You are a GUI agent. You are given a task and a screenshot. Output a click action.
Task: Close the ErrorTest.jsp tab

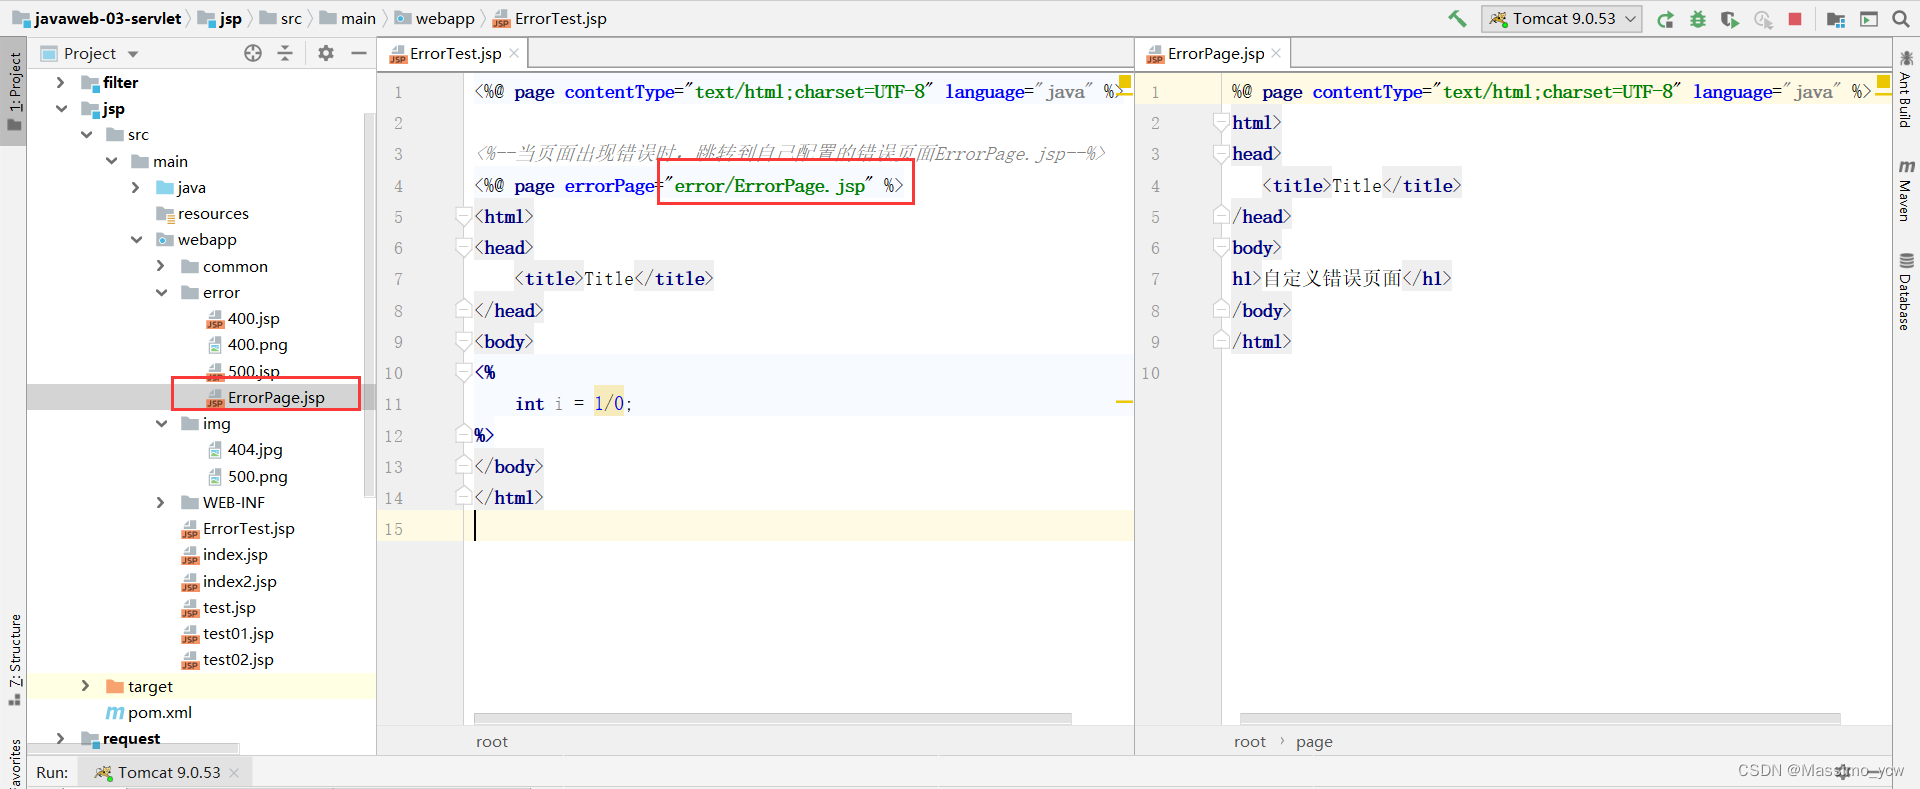coord(514,53)
